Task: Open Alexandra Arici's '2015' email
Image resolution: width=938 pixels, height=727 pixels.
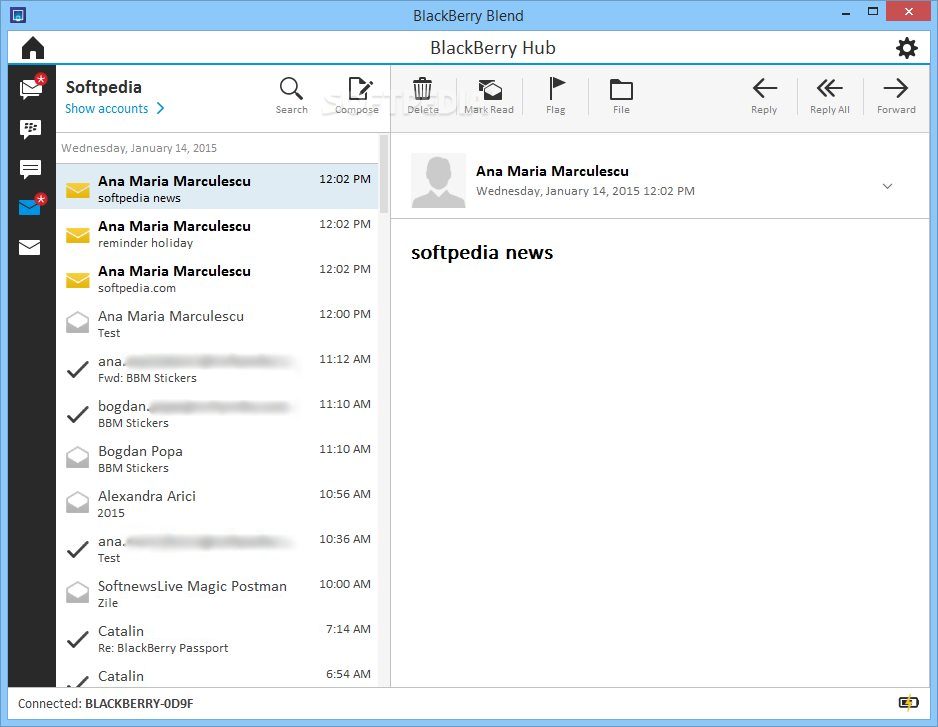Action: coord(218,502)
